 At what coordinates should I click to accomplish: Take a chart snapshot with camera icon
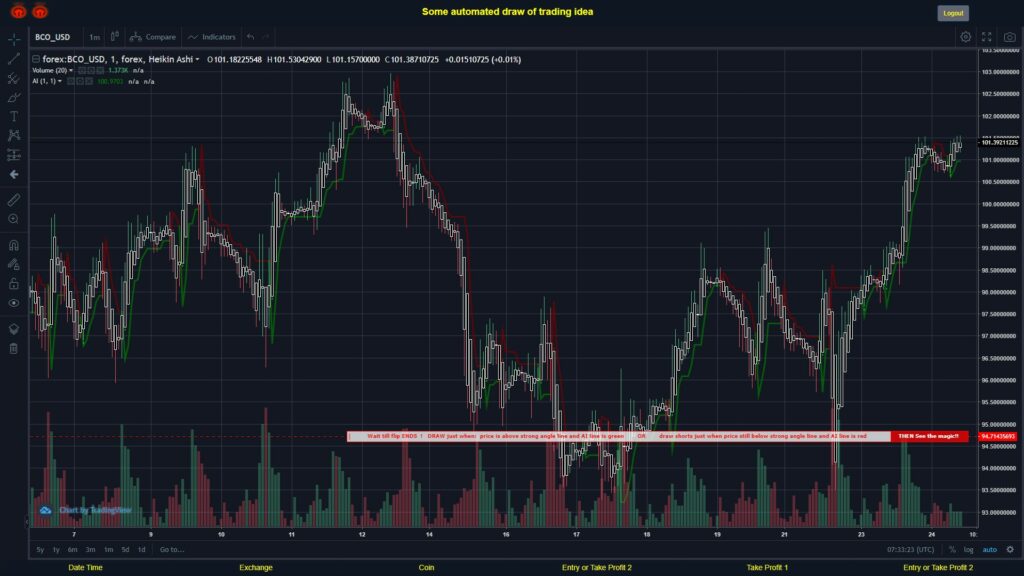point(1010,37)
